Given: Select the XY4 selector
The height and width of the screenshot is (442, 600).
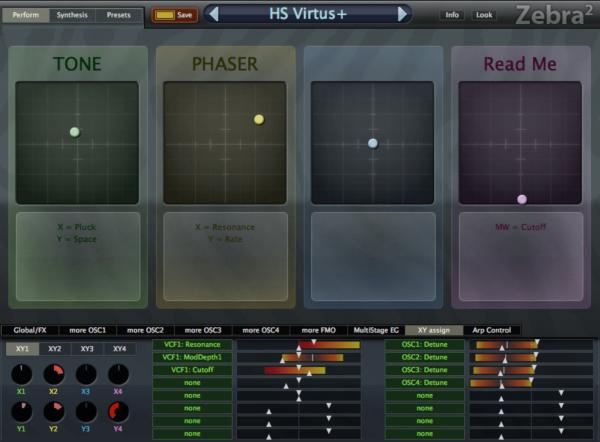Looking at the screenshot, I should (x=119, y=349).
